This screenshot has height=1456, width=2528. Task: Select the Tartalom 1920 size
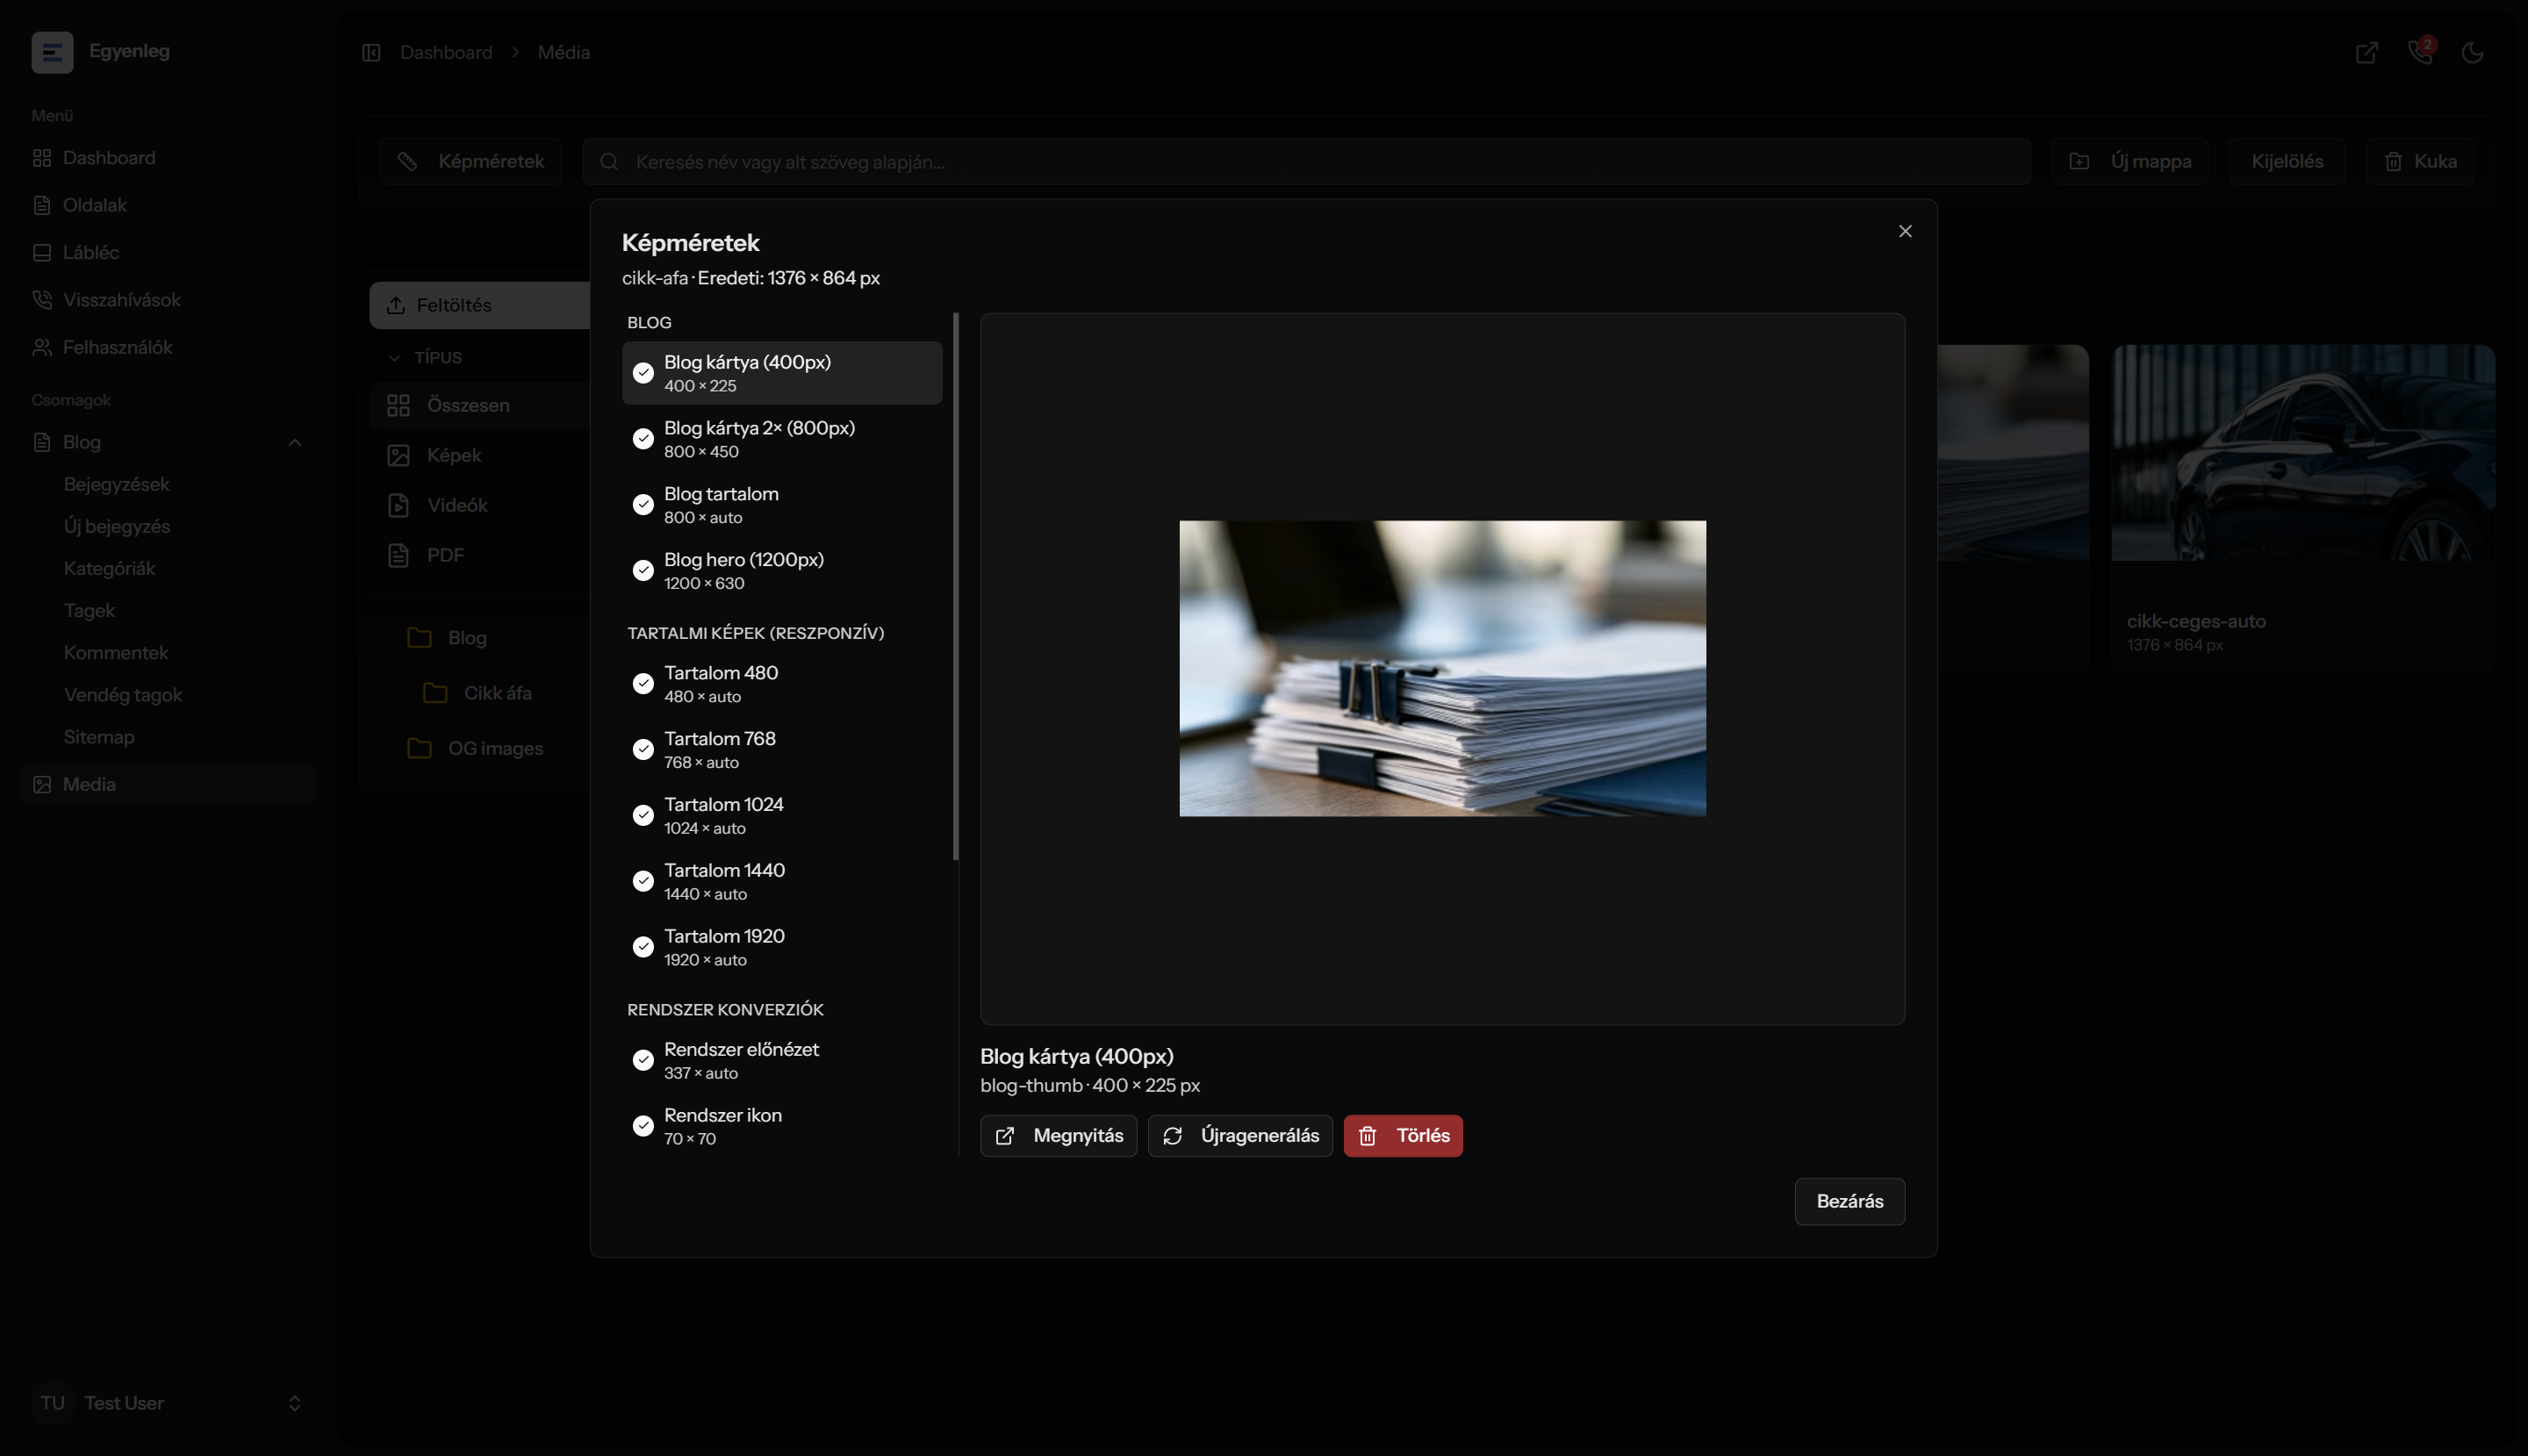[782, 948]
